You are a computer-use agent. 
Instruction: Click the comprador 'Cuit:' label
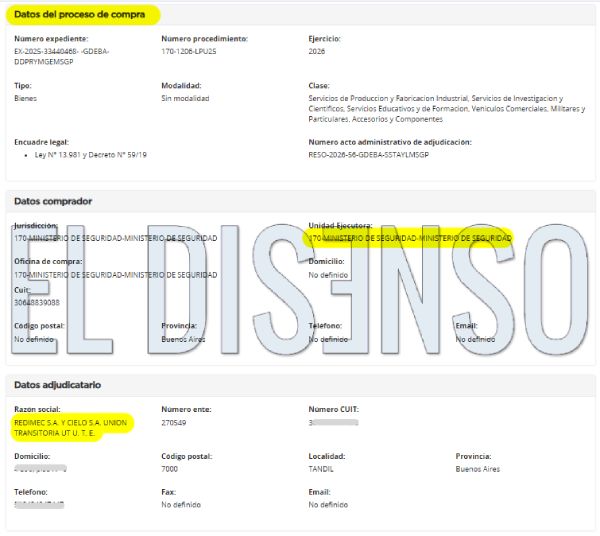coord(22,290)
